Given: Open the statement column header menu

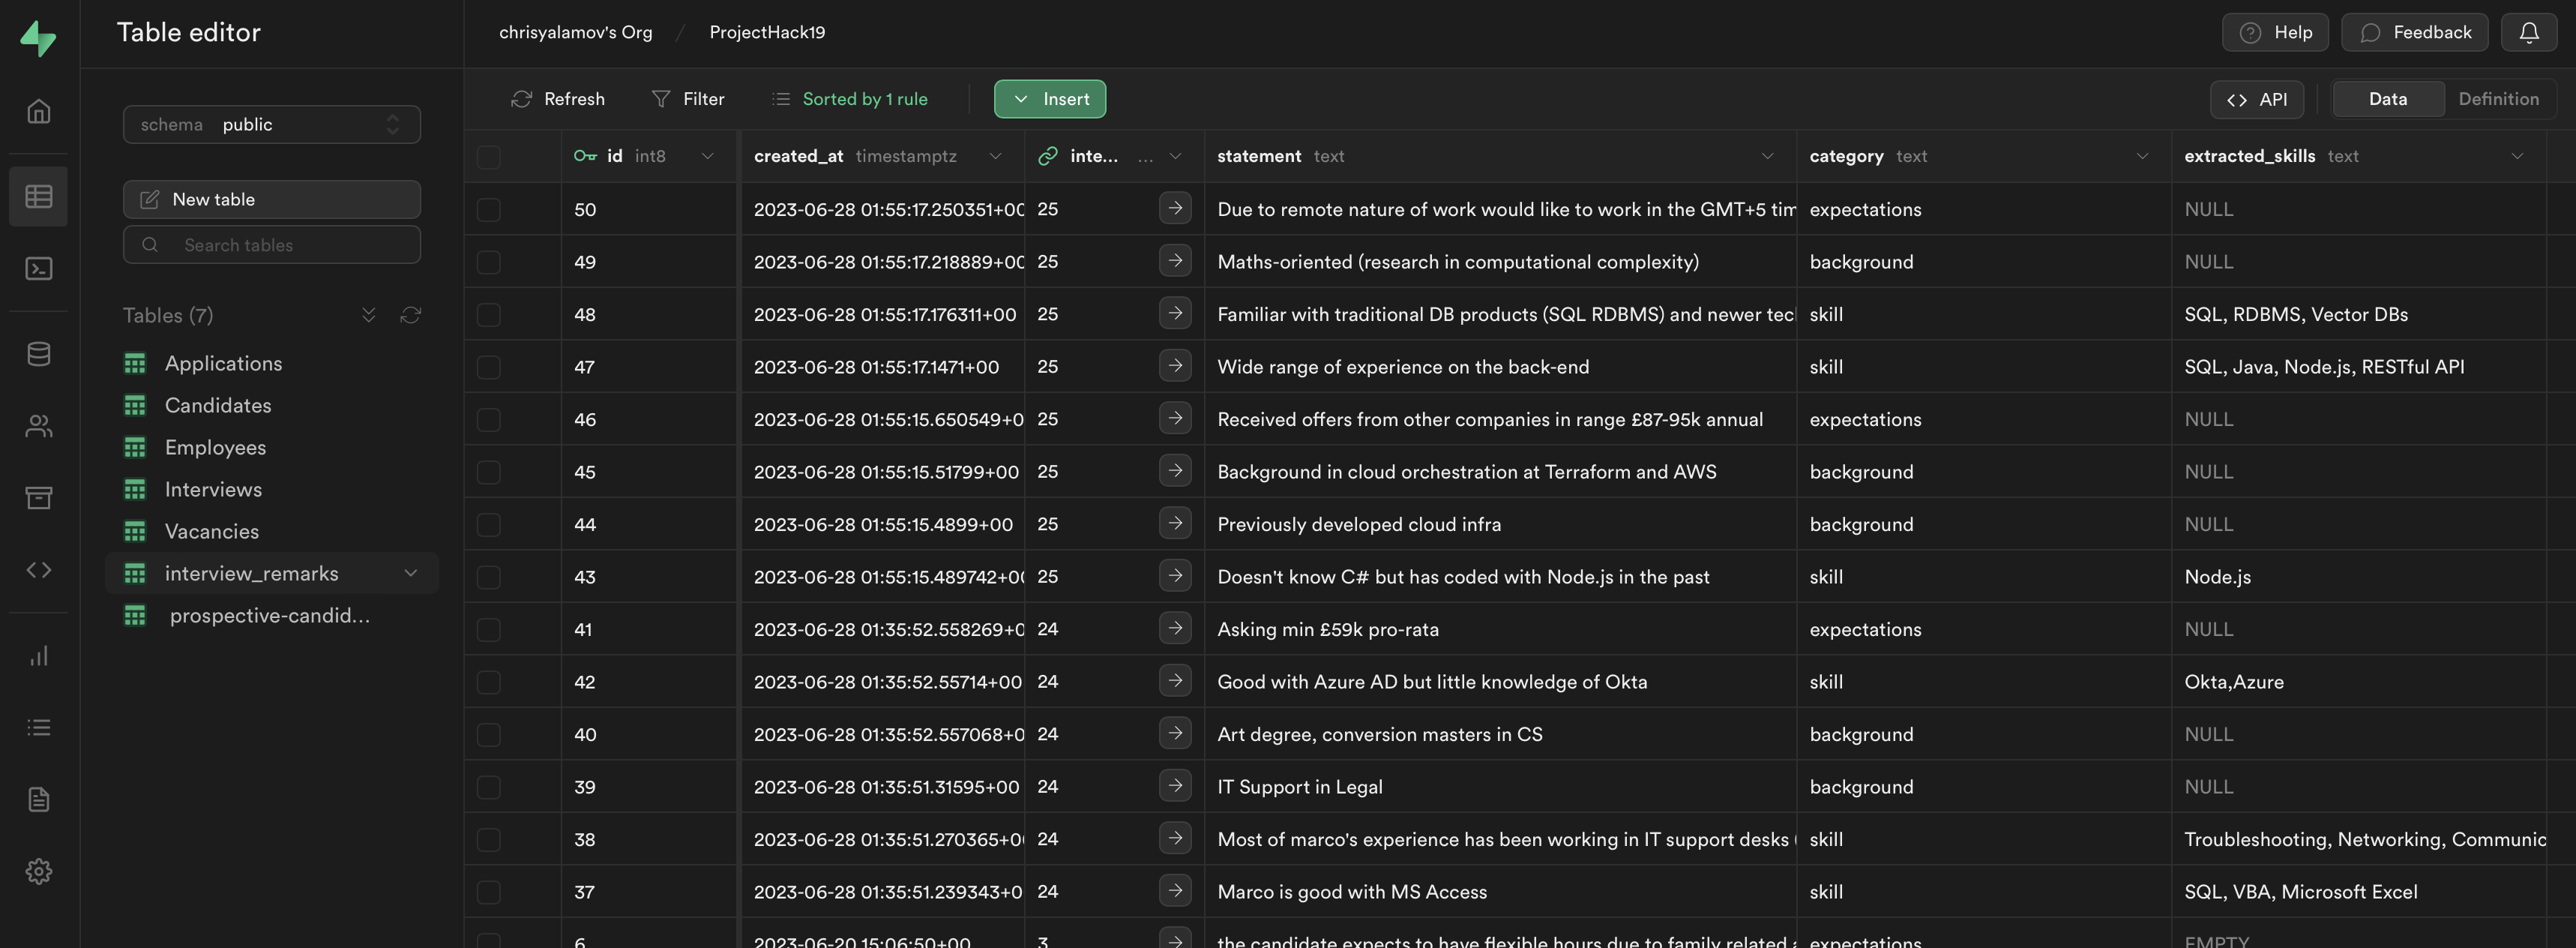Looking at the screenshot, I should pos(1767,156).
